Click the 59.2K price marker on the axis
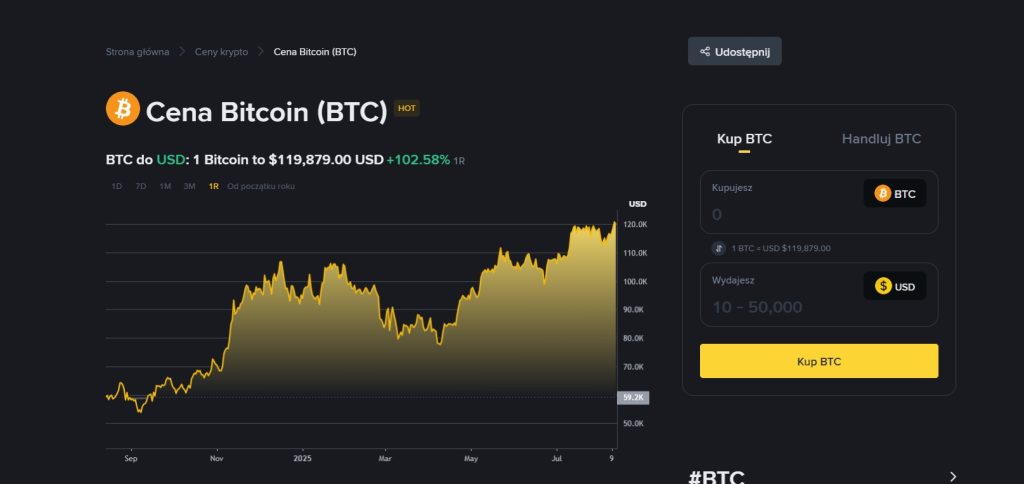Viewport: 1024px width, 484px height. coord(633,397)
